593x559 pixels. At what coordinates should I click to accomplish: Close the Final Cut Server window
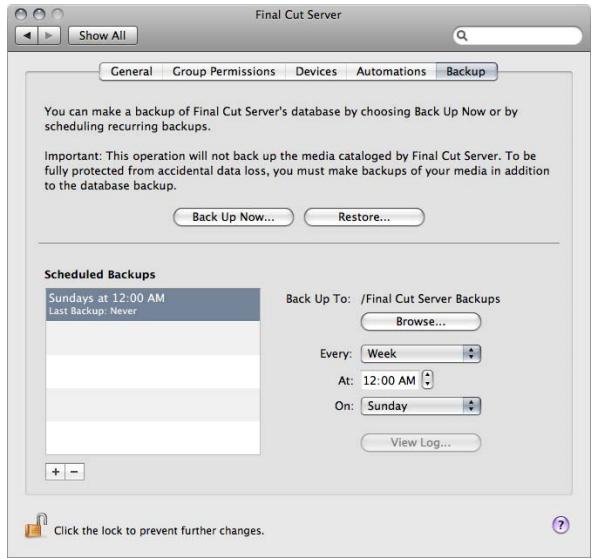point(21,14)
